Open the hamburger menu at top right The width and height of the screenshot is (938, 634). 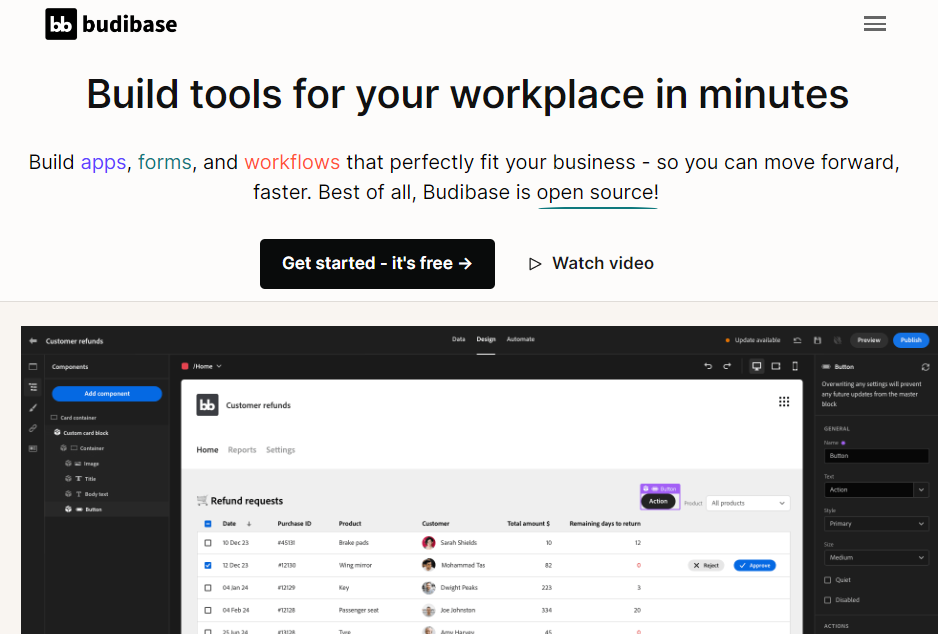875,24
